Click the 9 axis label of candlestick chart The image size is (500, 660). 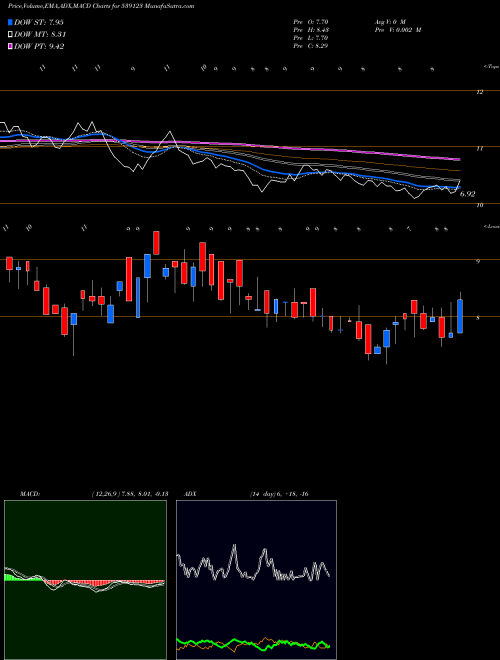(478, 261)
